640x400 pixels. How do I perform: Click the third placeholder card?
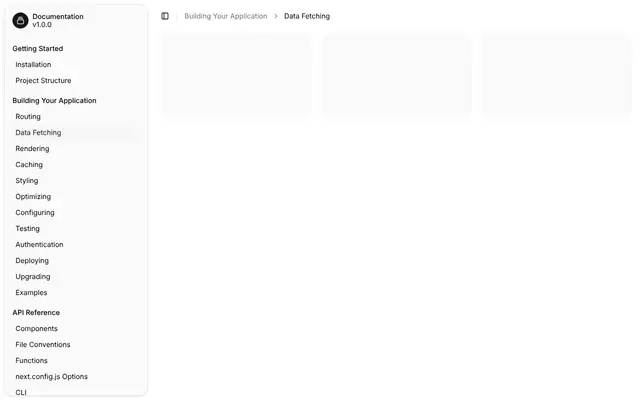click(556, 73)
